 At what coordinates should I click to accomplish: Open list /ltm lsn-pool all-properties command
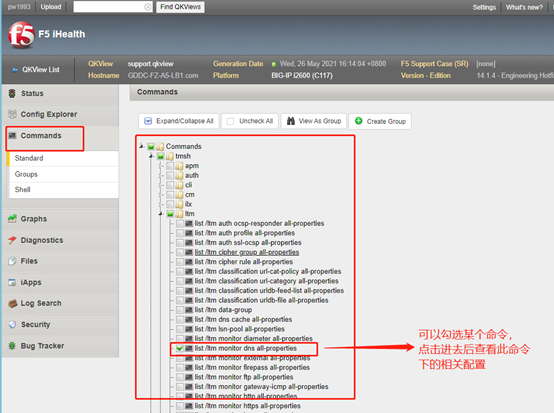[x=240, y=329]
